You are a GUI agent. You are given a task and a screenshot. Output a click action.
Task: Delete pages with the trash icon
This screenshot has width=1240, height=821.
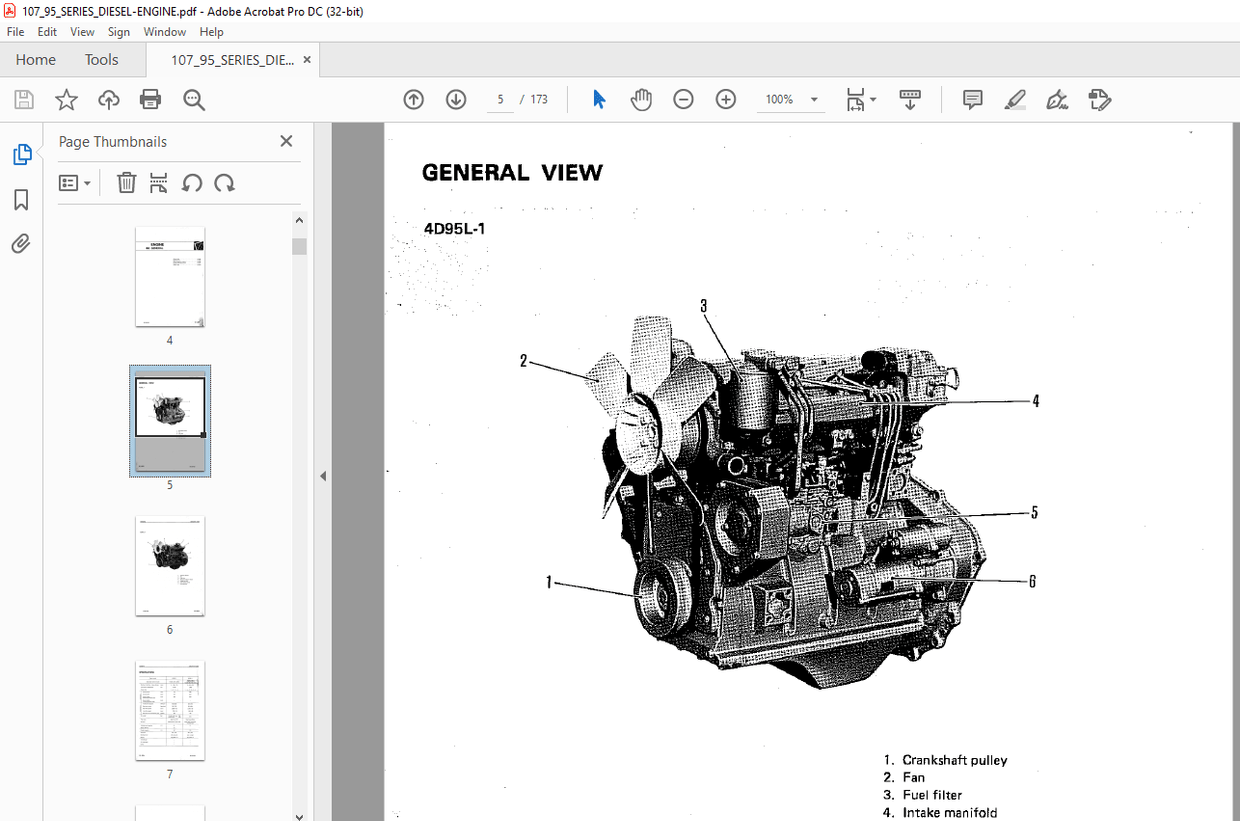126,182
